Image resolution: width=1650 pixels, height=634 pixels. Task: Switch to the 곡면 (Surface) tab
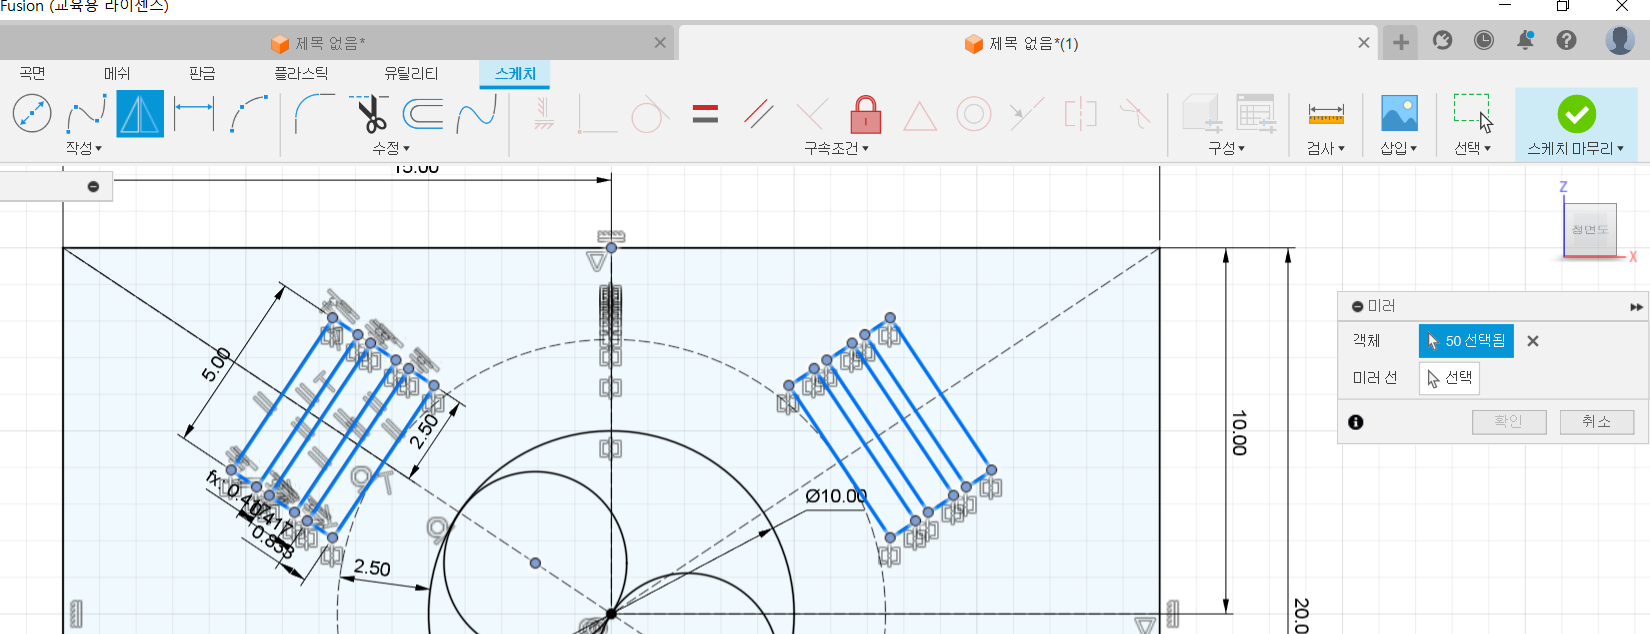[x=32, y=74]
